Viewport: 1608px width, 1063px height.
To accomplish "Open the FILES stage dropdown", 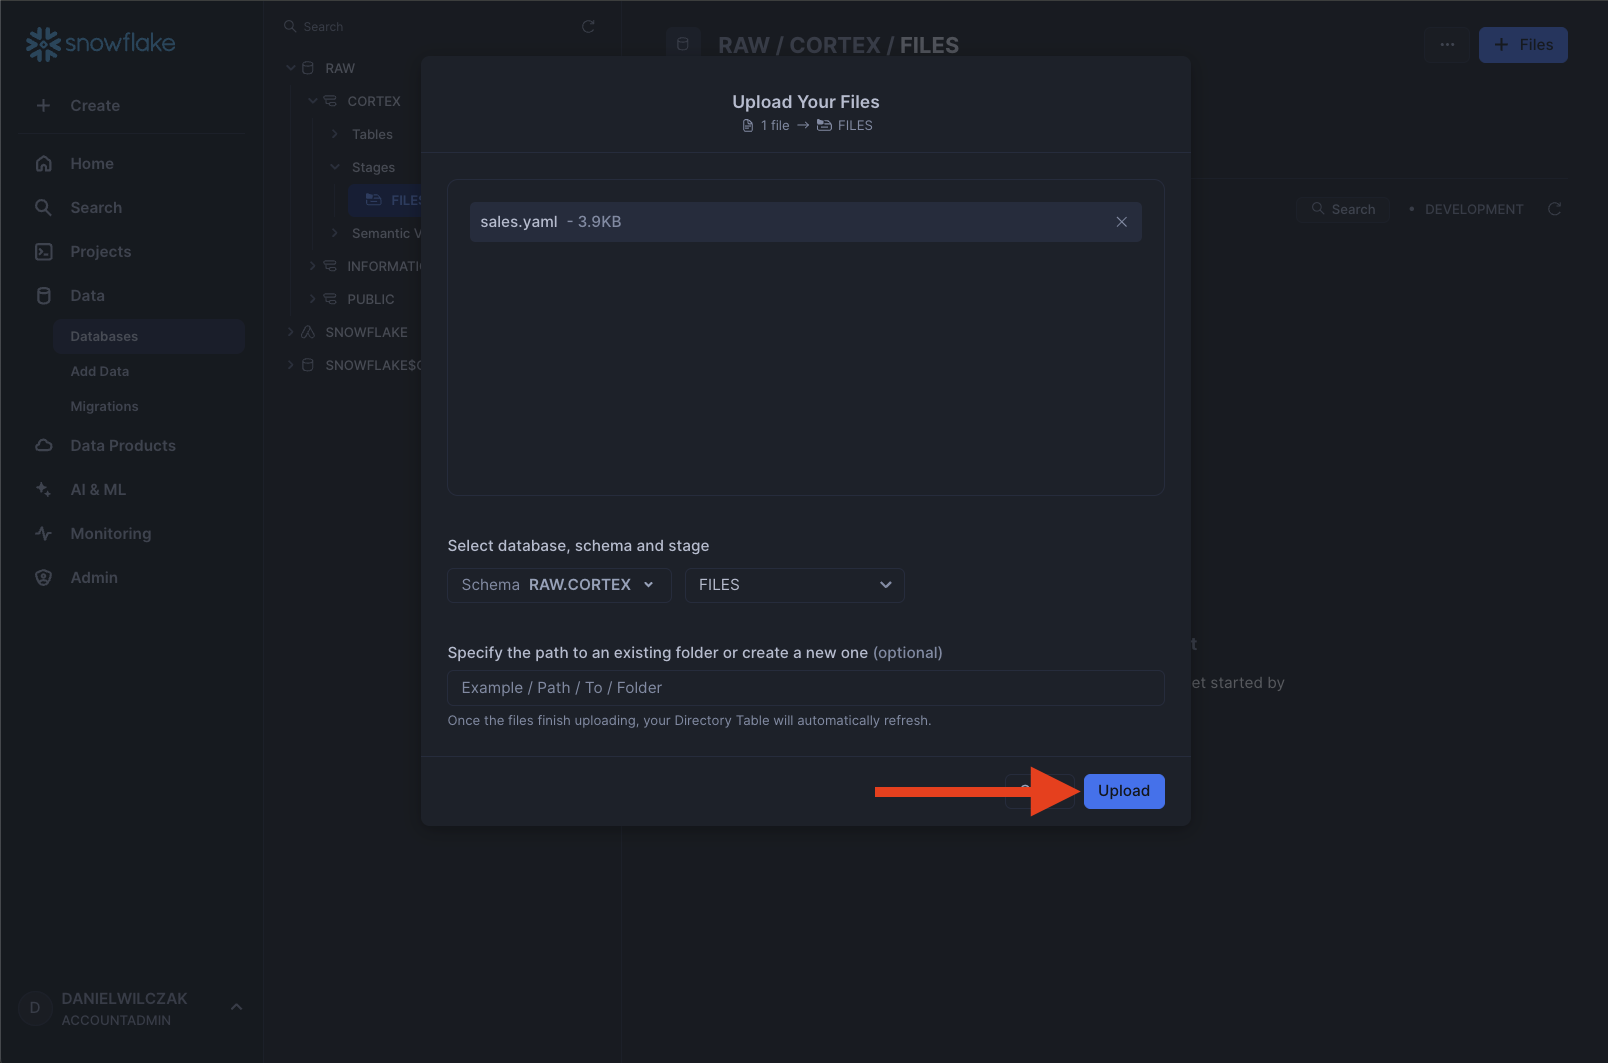I will (x=795, y=585).
